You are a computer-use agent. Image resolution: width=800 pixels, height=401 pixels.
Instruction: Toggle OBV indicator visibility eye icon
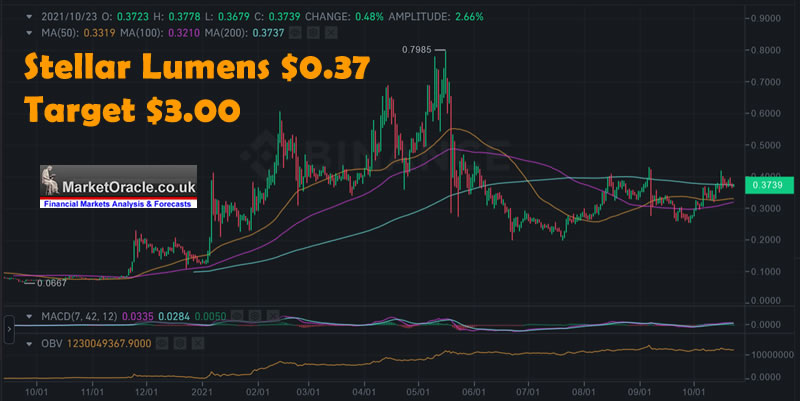(162, 343)
